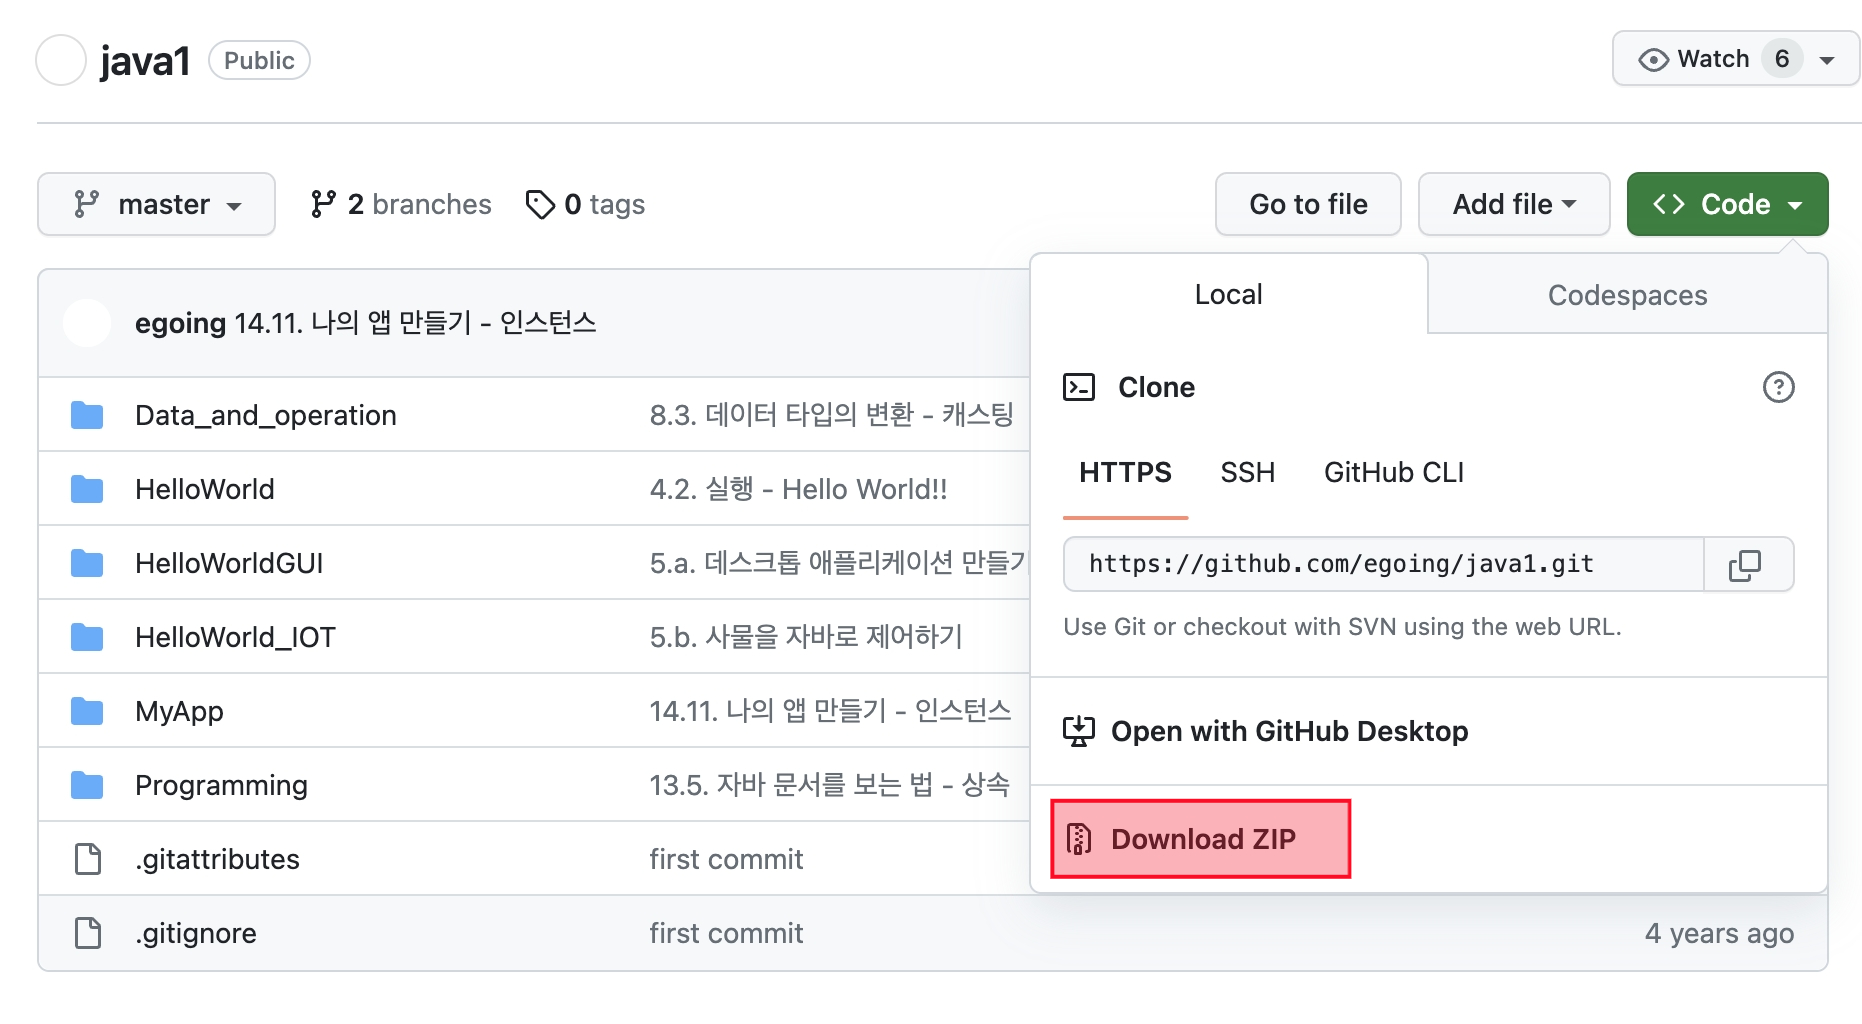Click the HelloWorldGUI folder icon
Viewport: 1862px width, 1024px height.
pos(87,563)
